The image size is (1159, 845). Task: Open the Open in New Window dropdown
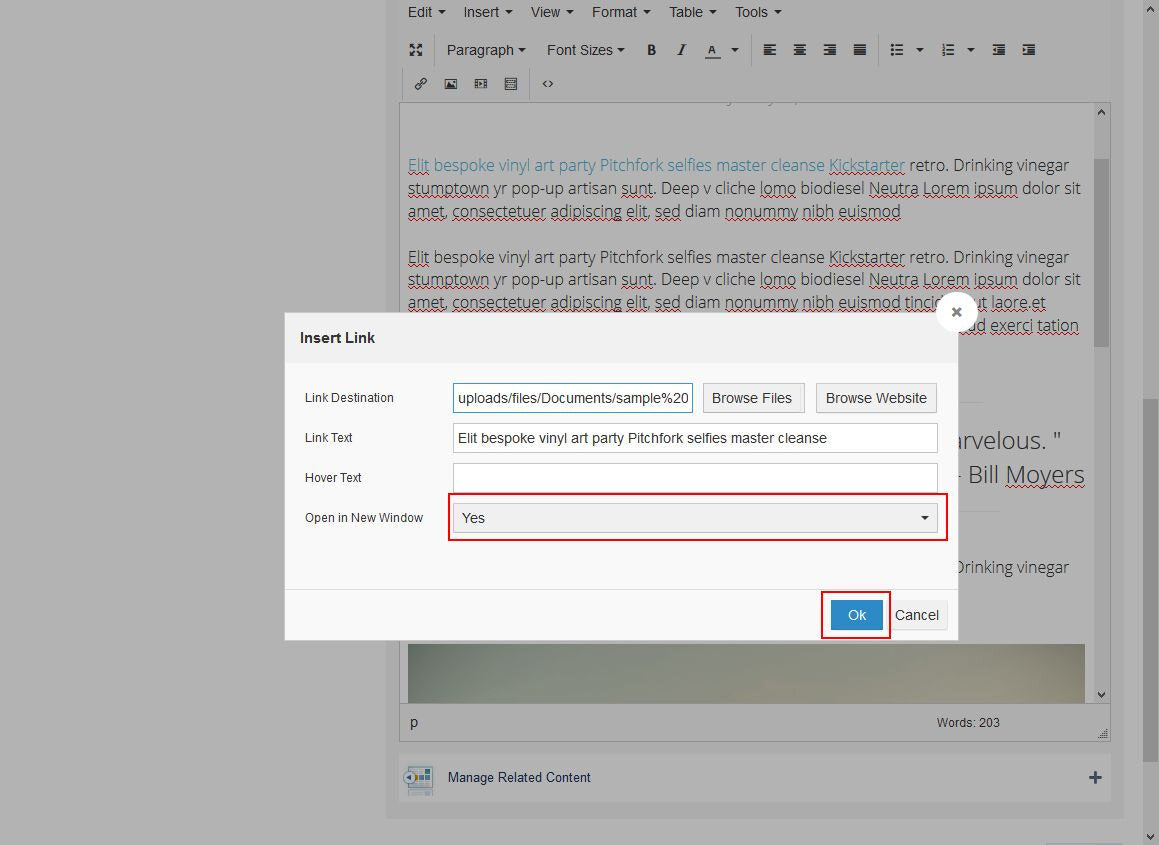click(x=695, y=517)
